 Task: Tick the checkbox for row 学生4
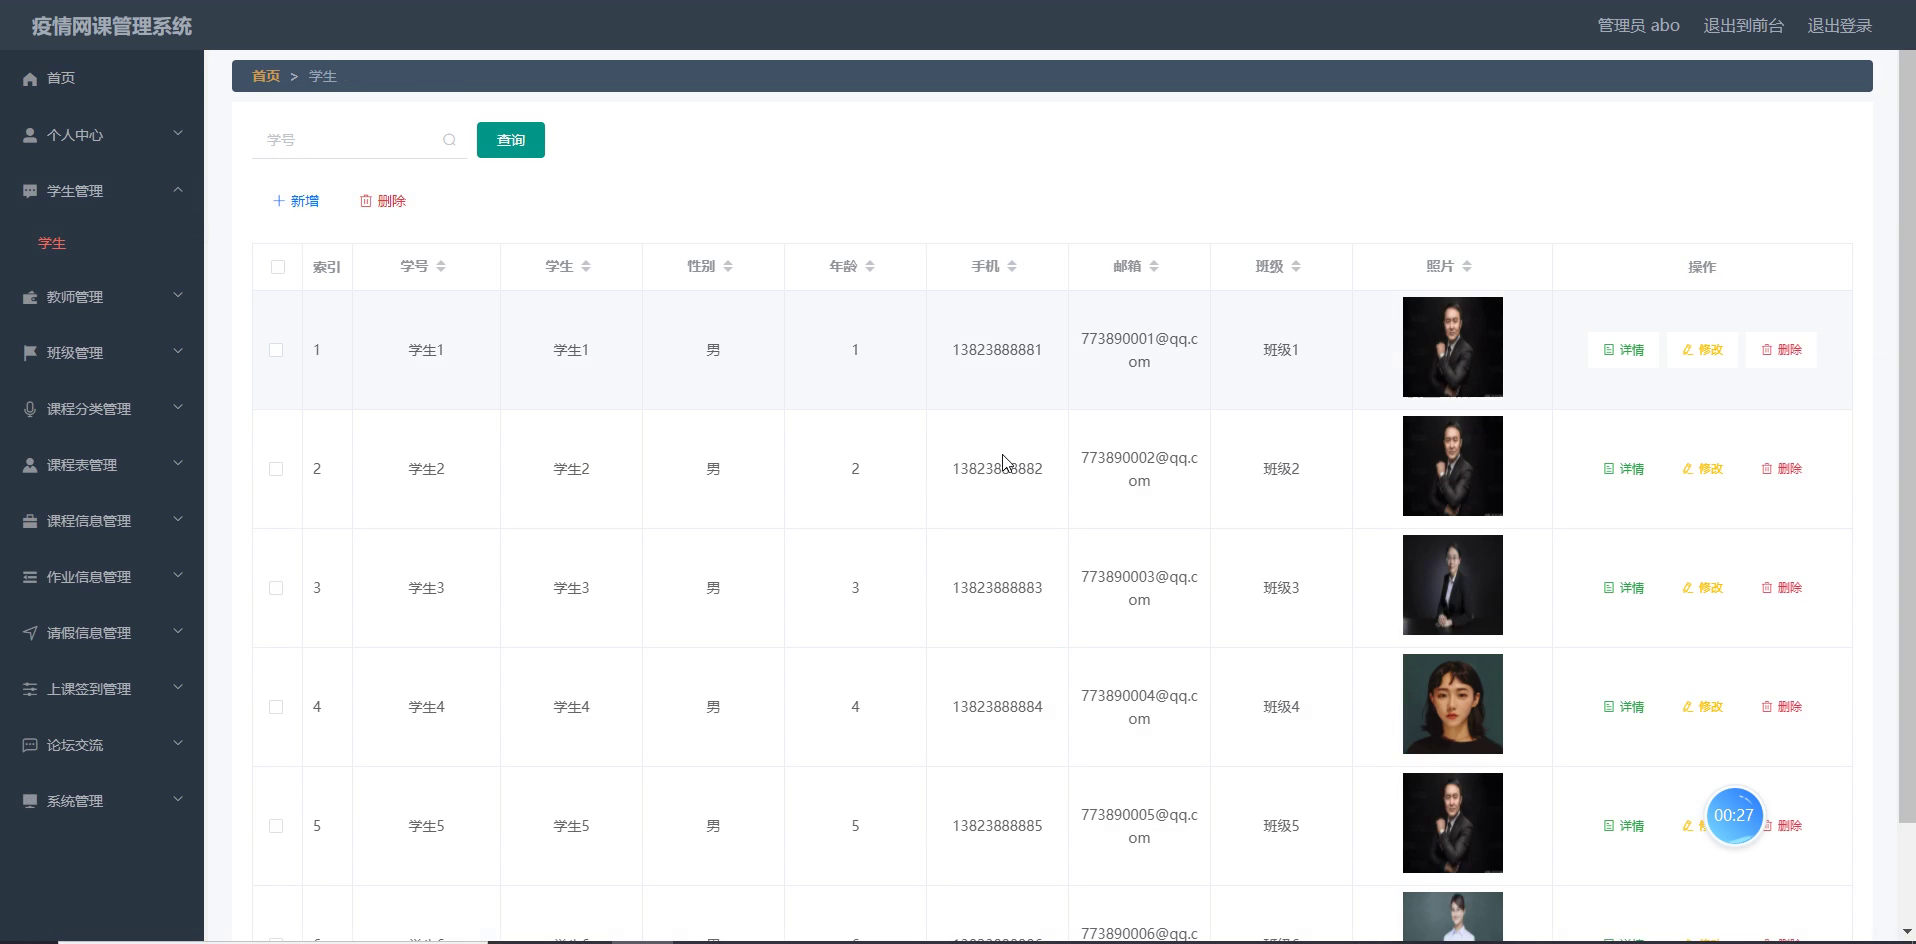point(276,707)
